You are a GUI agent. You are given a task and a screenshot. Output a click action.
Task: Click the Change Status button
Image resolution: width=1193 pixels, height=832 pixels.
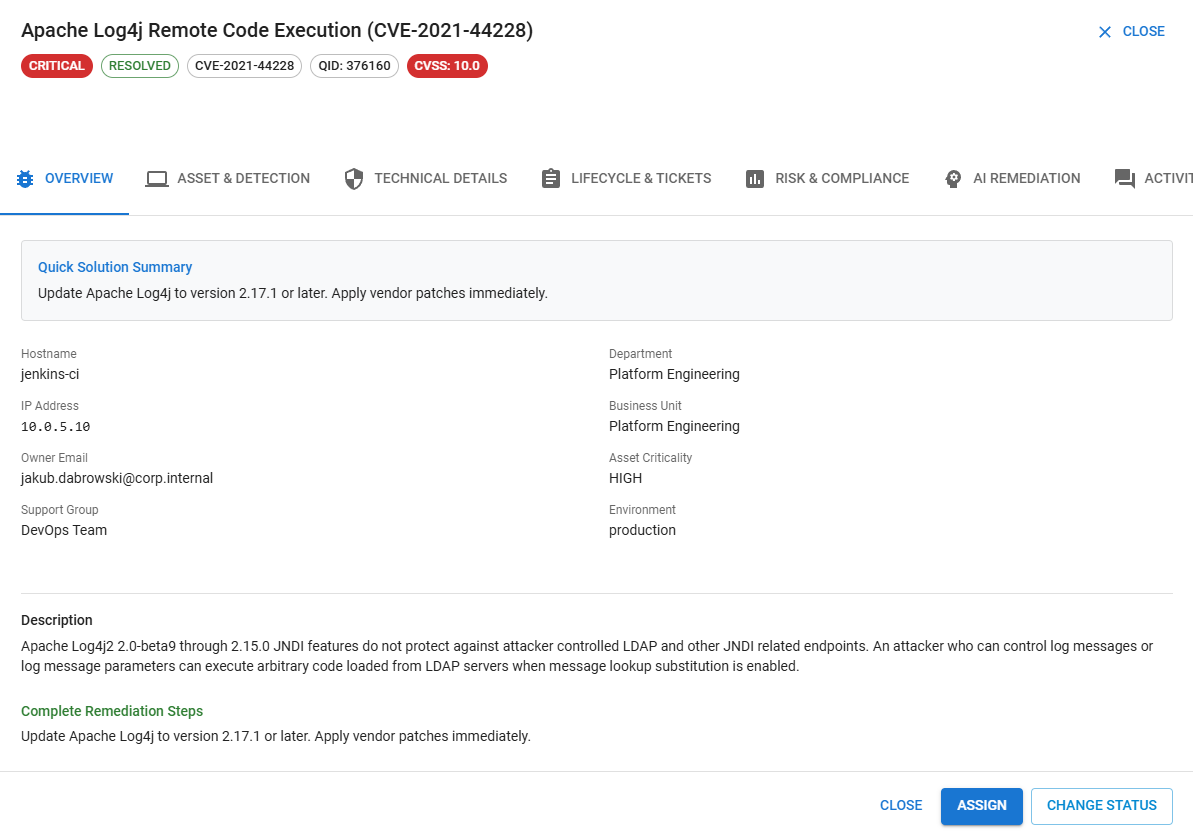(1102, 806)
